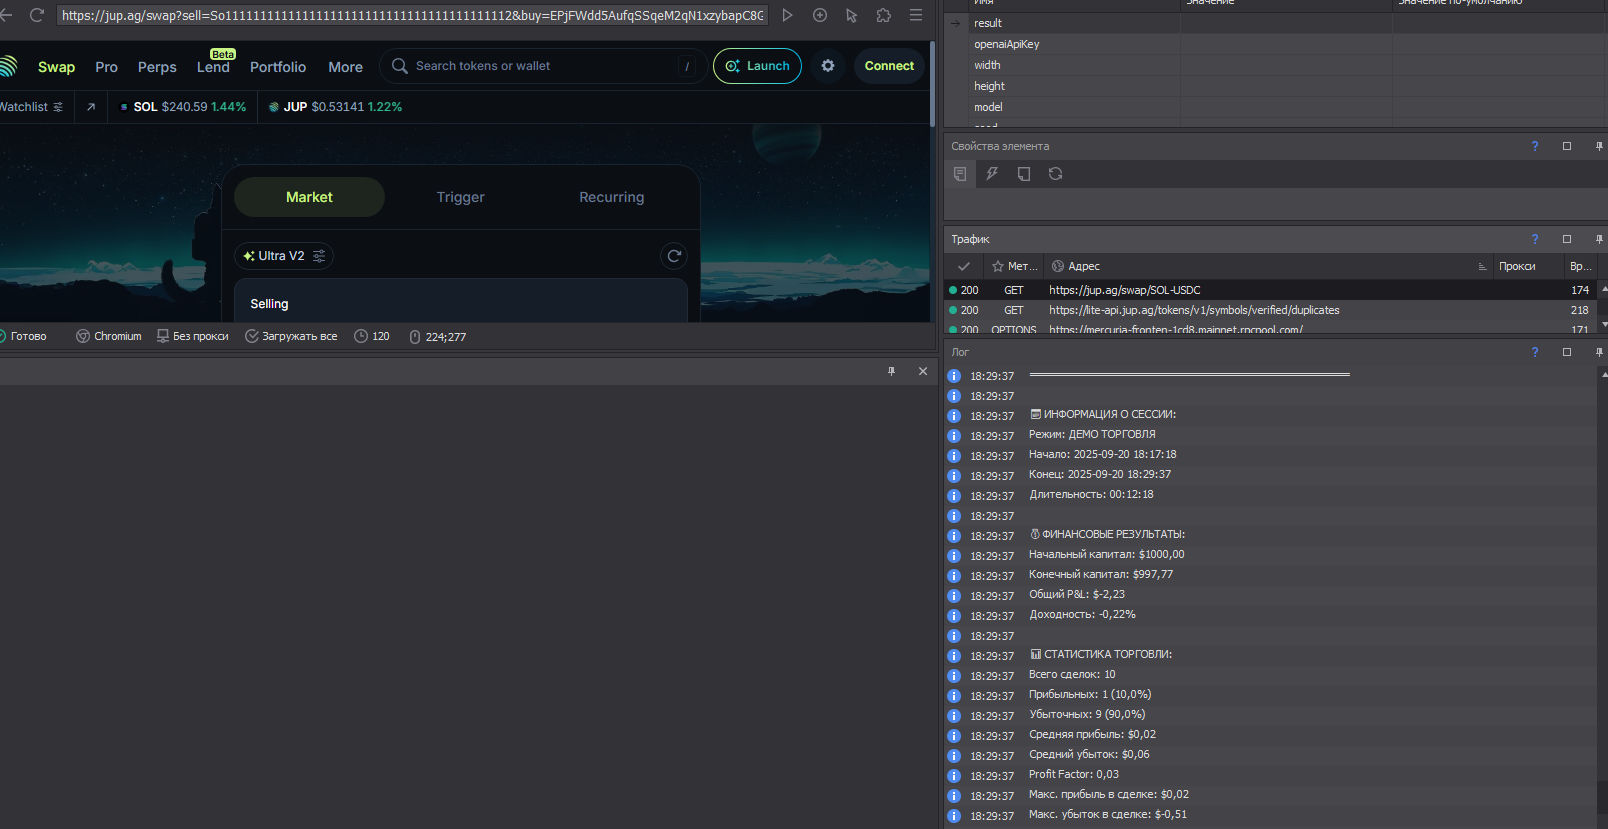Select the Market order tab

click(x=309, y=197)
